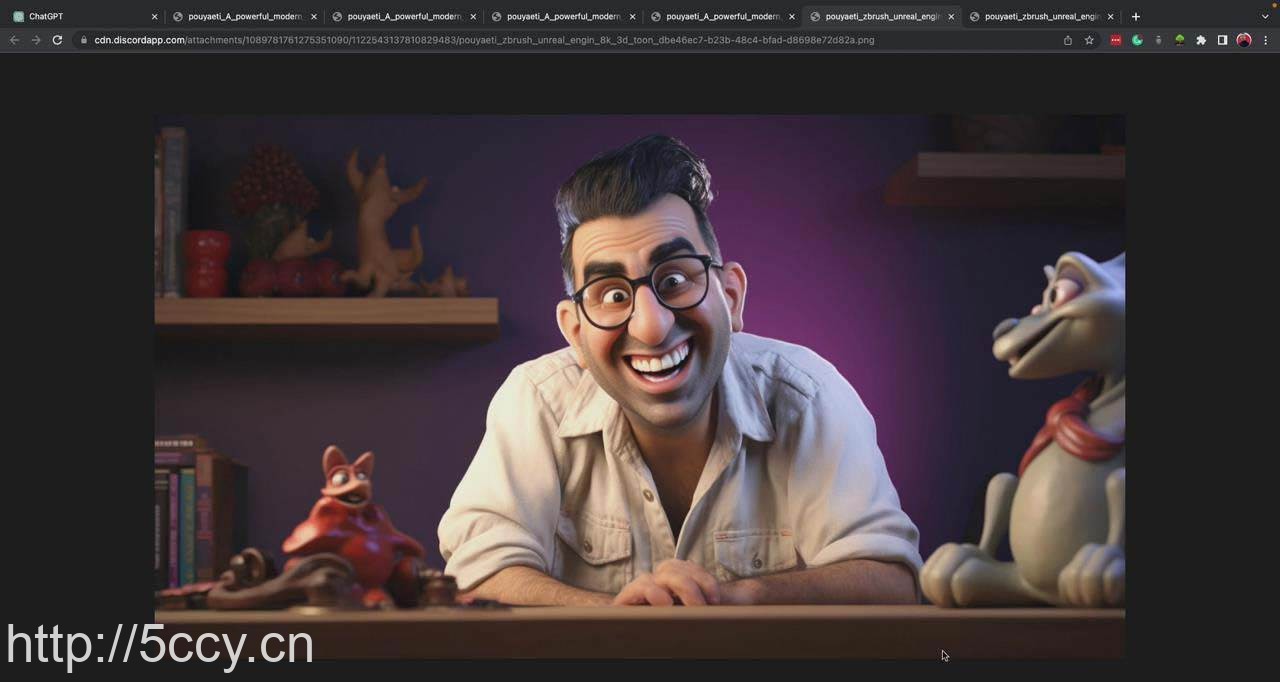Image resolution: width=1280 pixels, height=682 pixels.
Task: Toggle the browser side panel
Action: click(x=1222, y=40)
